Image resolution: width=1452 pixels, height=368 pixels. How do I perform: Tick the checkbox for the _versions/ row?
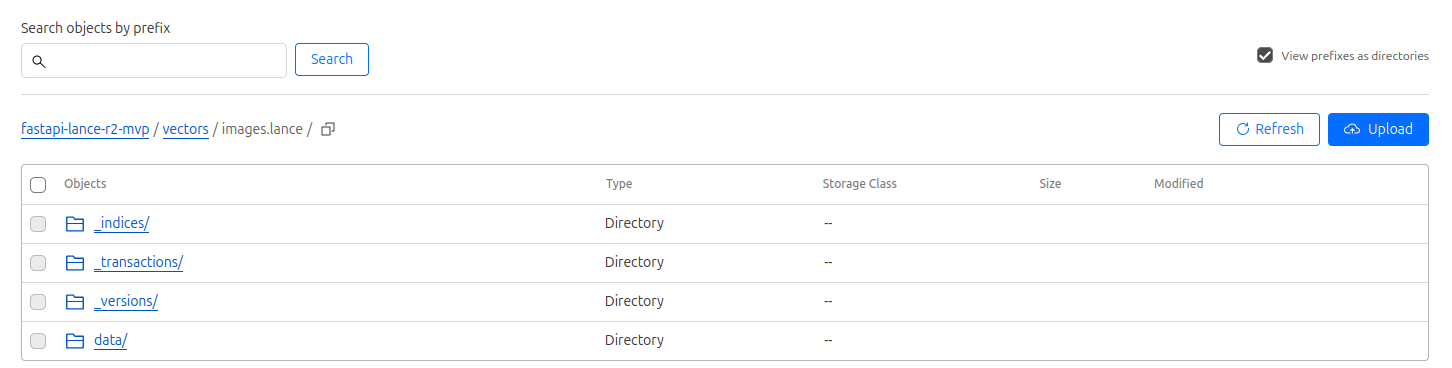click(x=38, y=301)
